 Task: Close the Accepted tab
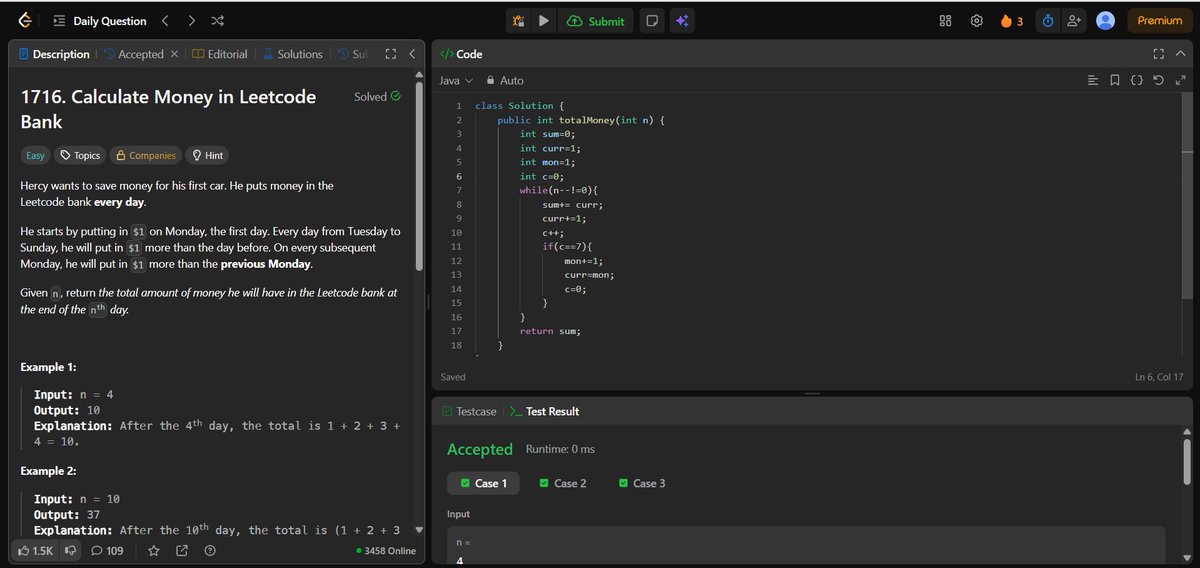174,54
